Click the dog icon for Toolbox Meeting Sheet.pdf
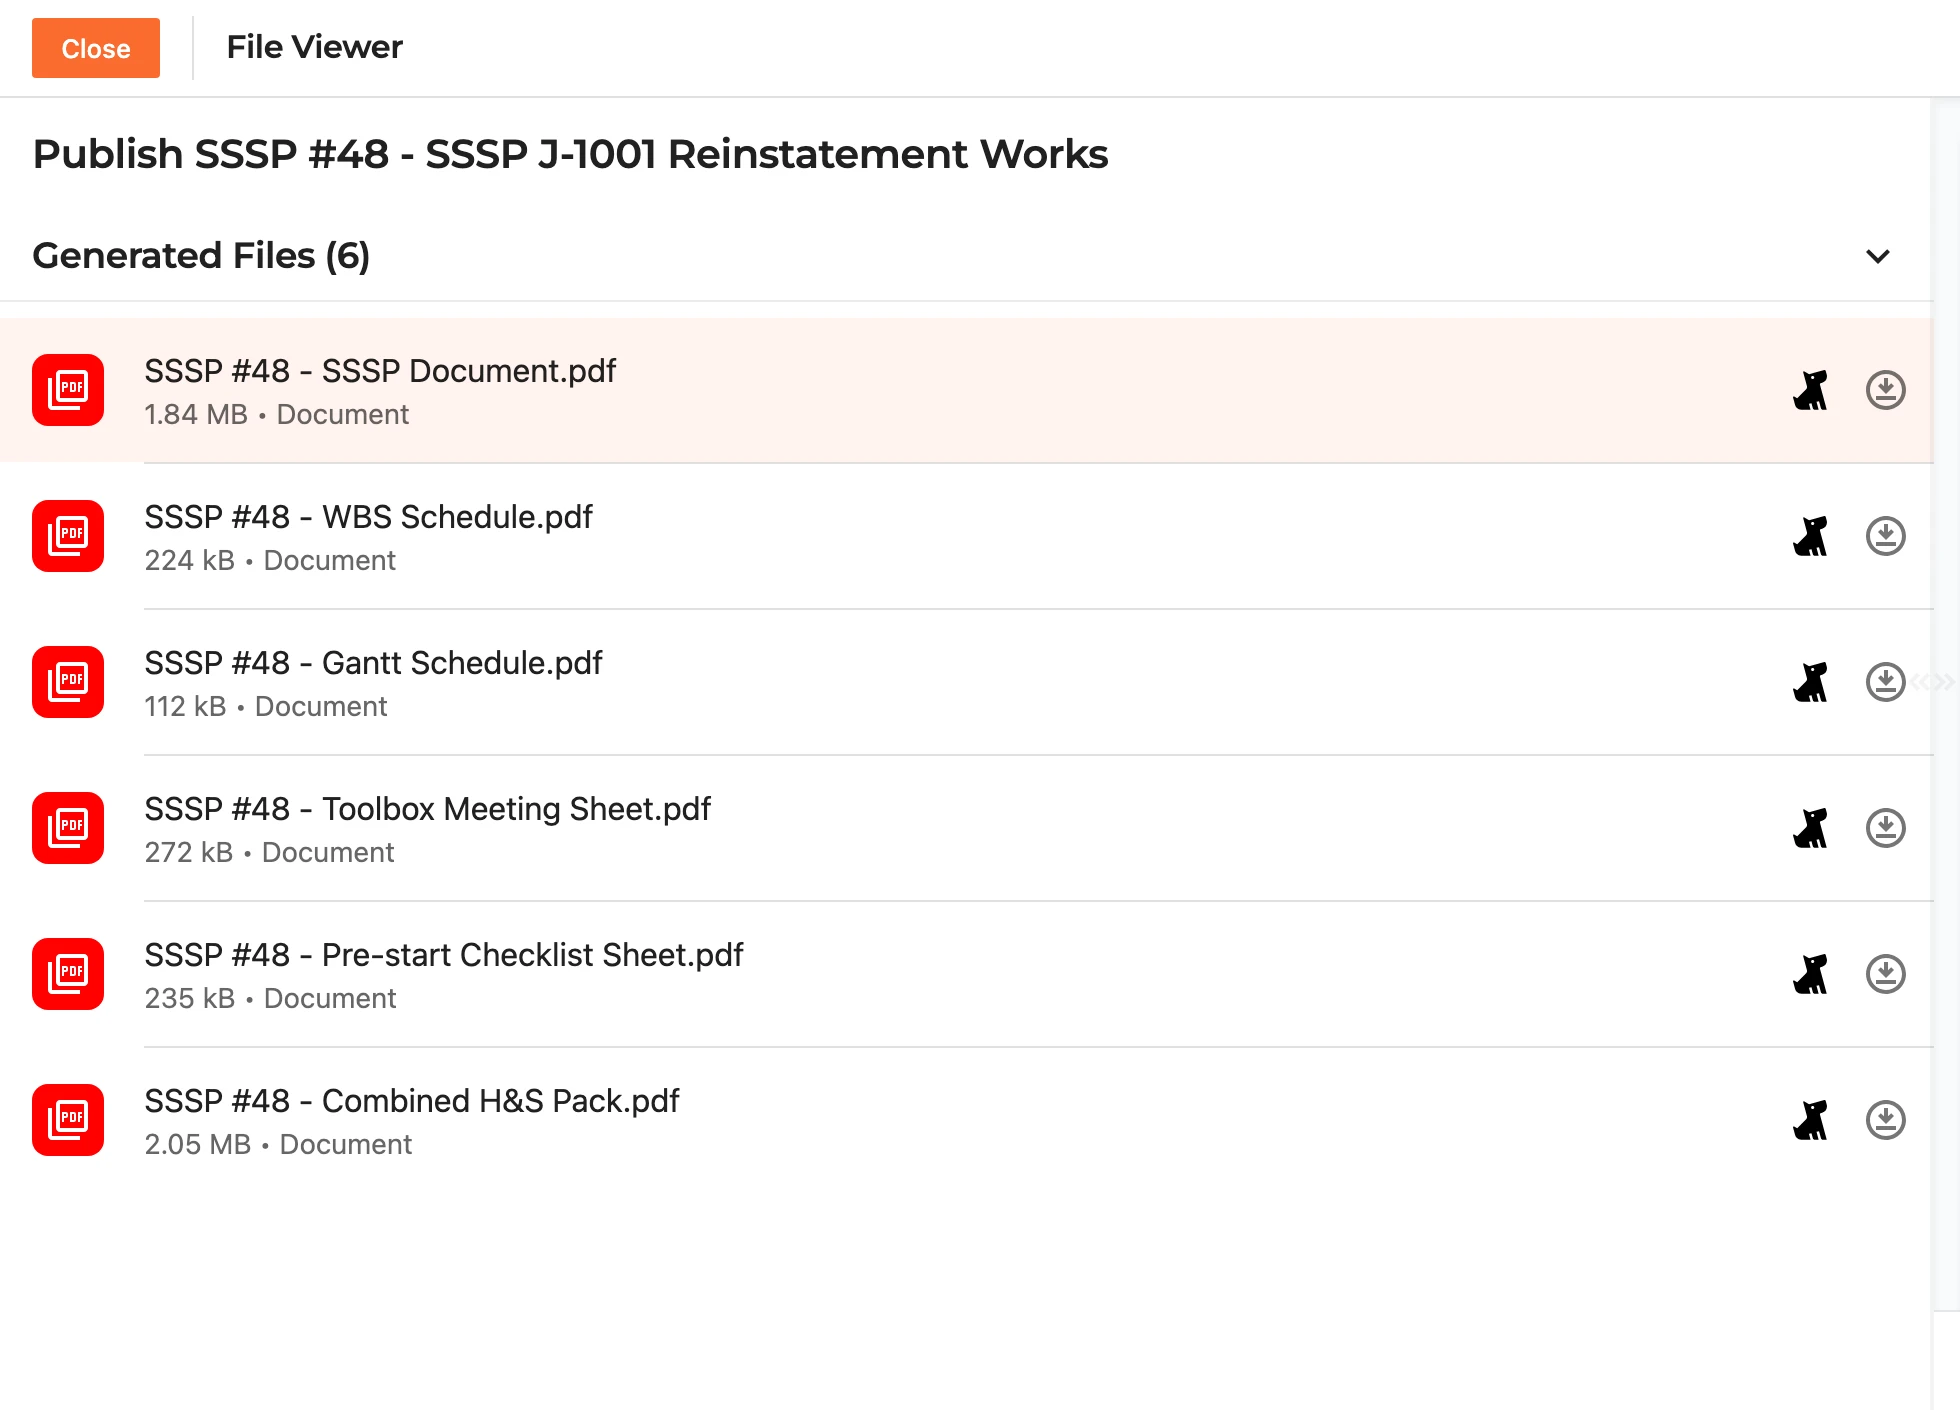1960x1410 pixels. tap(1810, 828)
